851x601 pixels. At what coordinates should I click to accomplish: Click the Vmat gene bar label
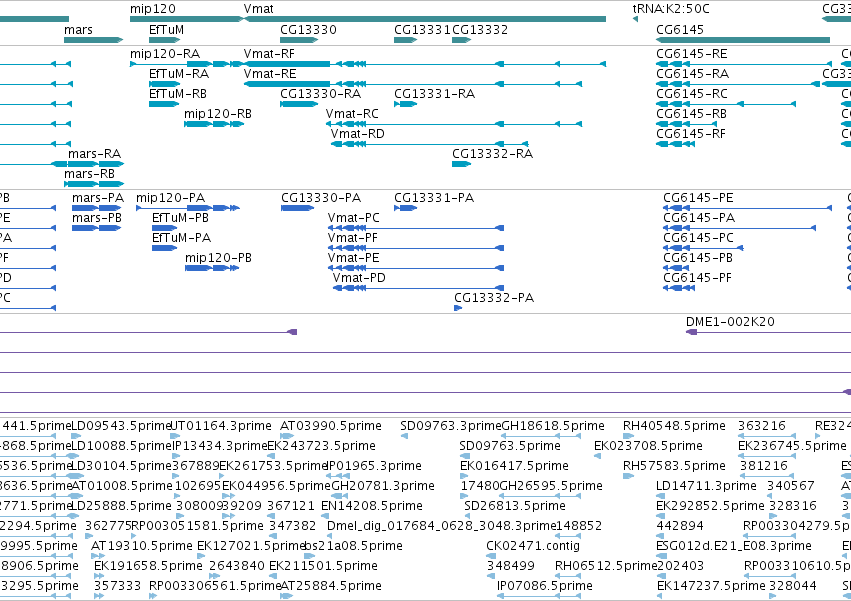tap(258, 9)
